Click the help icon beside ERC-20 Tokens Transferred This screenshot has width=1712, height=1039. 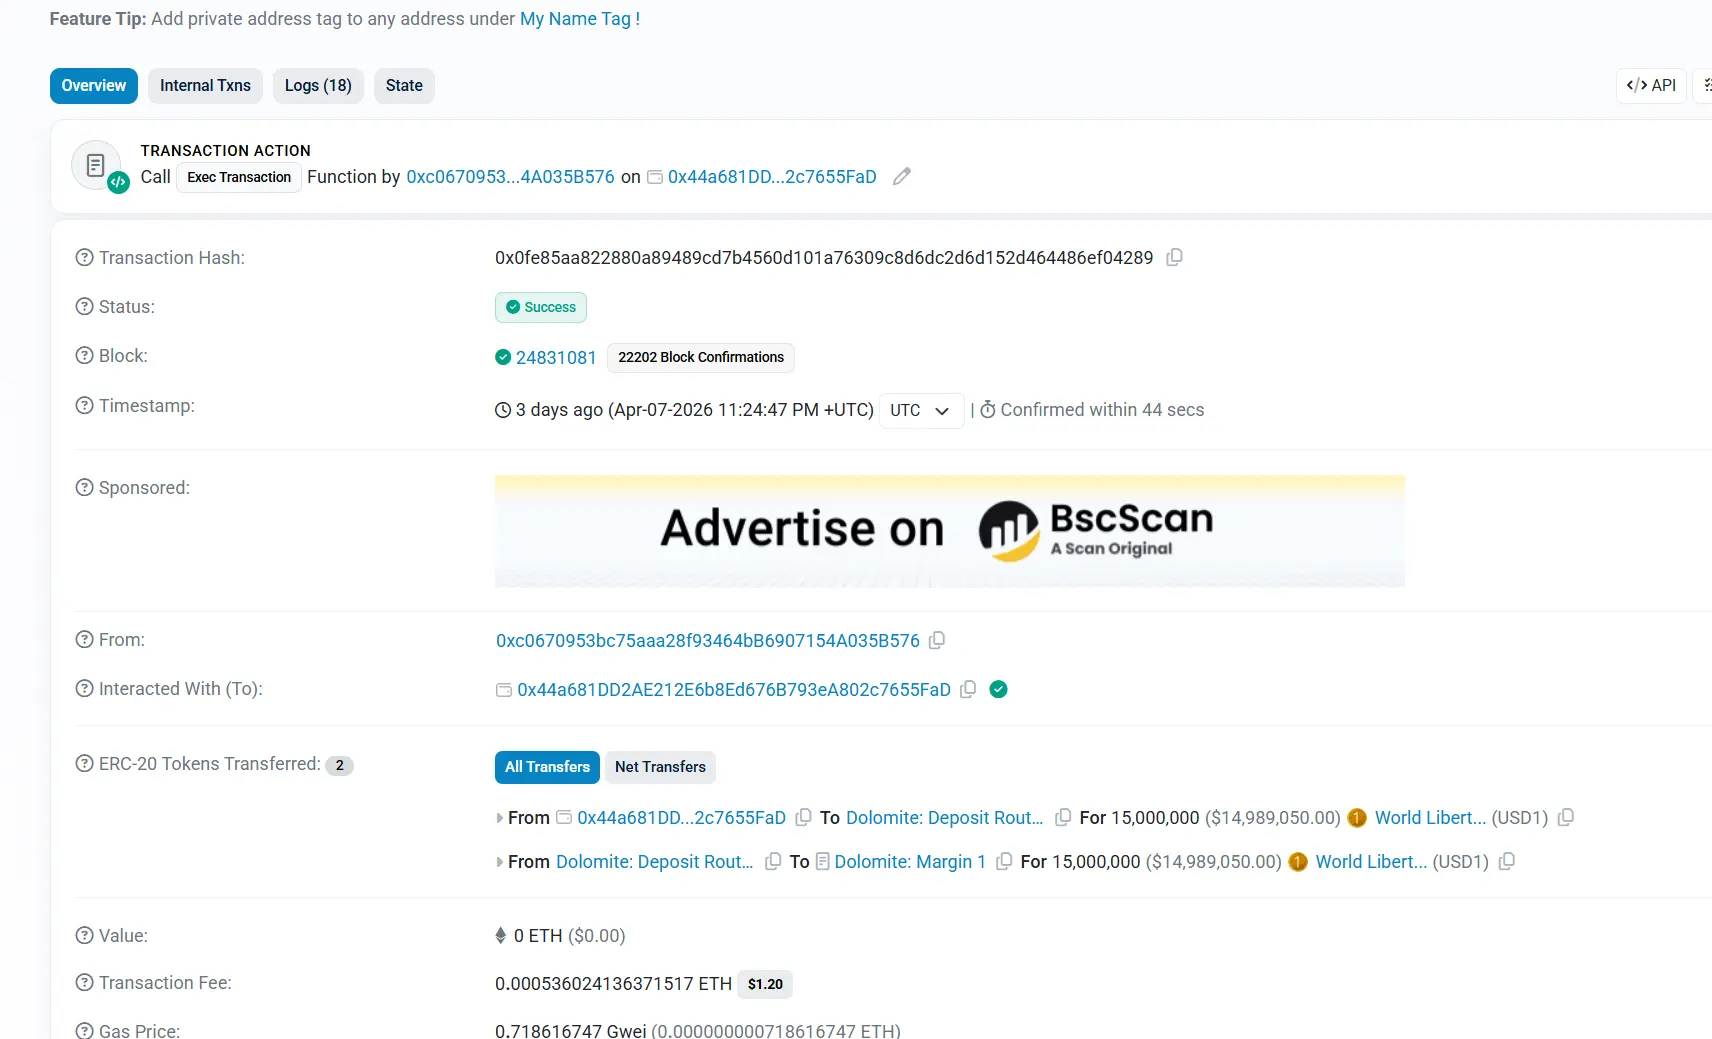point(85,764)
